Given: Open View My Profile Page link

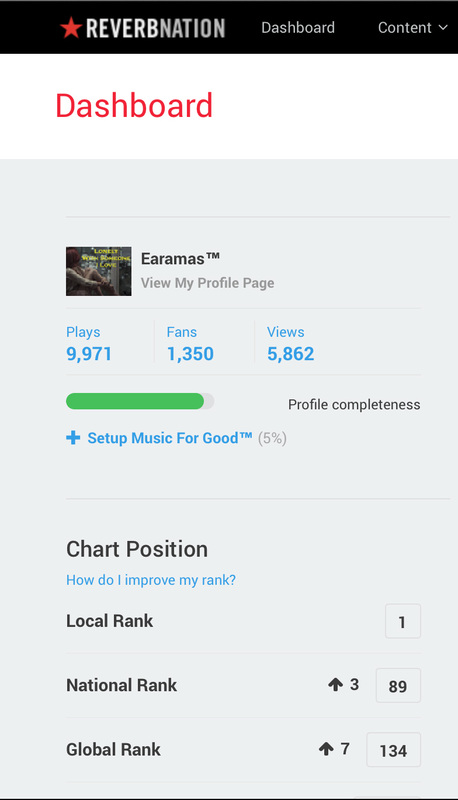Looking at the screenshot, I should tap(208, 283).
